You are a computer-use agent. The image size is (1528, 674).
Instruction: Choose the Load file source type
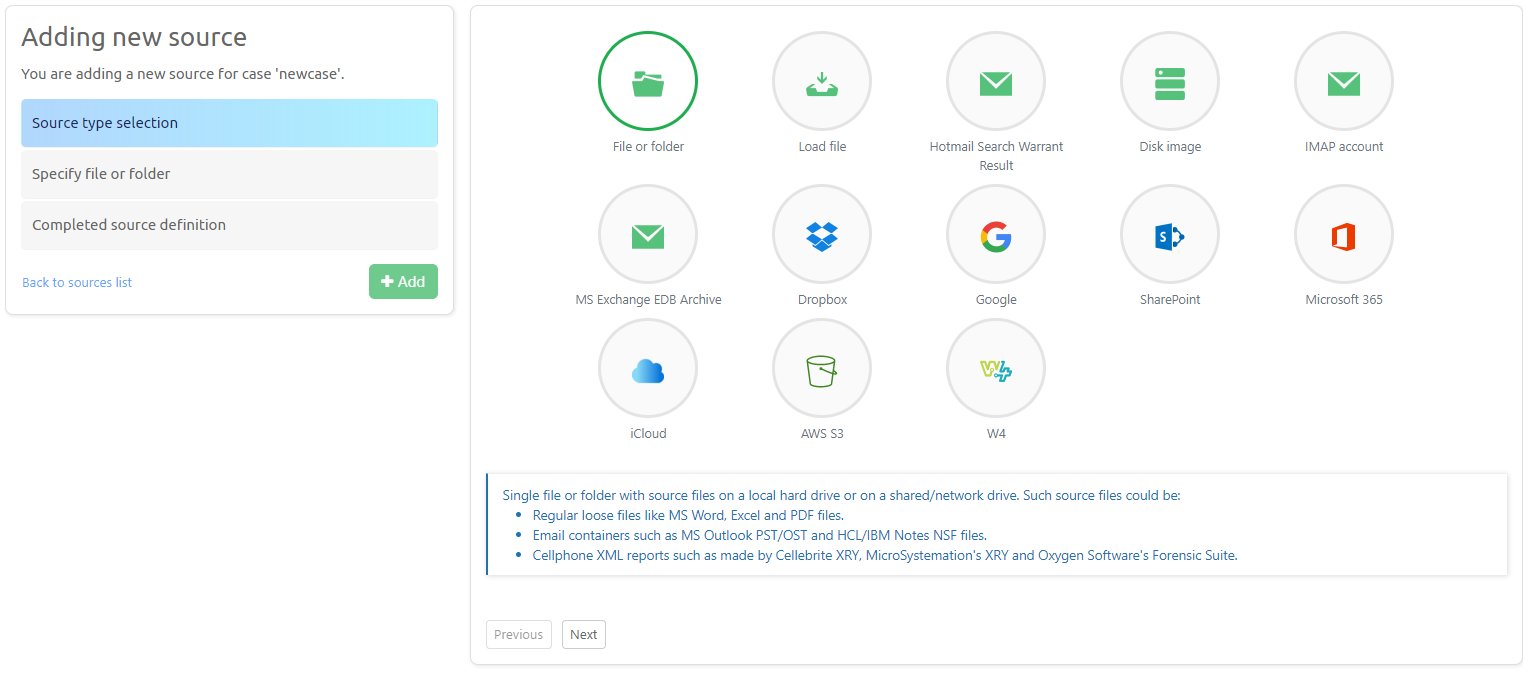pyautogui.click(x=821, y=81)
